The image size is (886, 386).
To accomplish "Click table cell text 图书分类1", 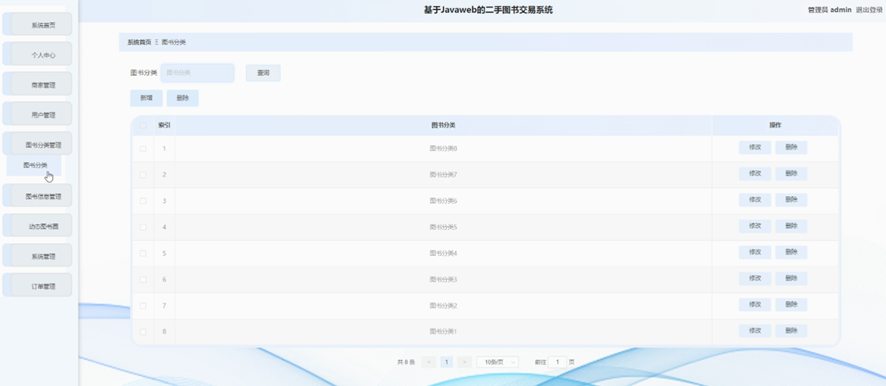I will pyautogui.click(x=443, y=332).
